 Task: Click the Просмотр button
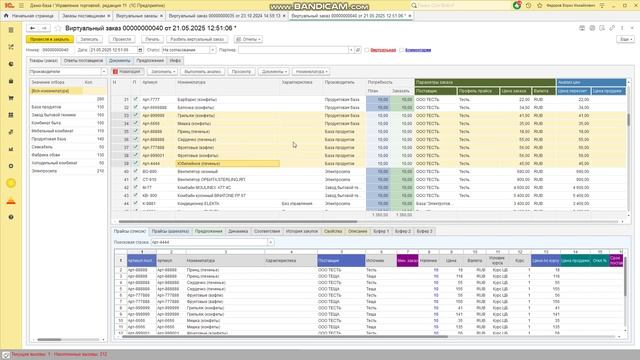point(241,71)
